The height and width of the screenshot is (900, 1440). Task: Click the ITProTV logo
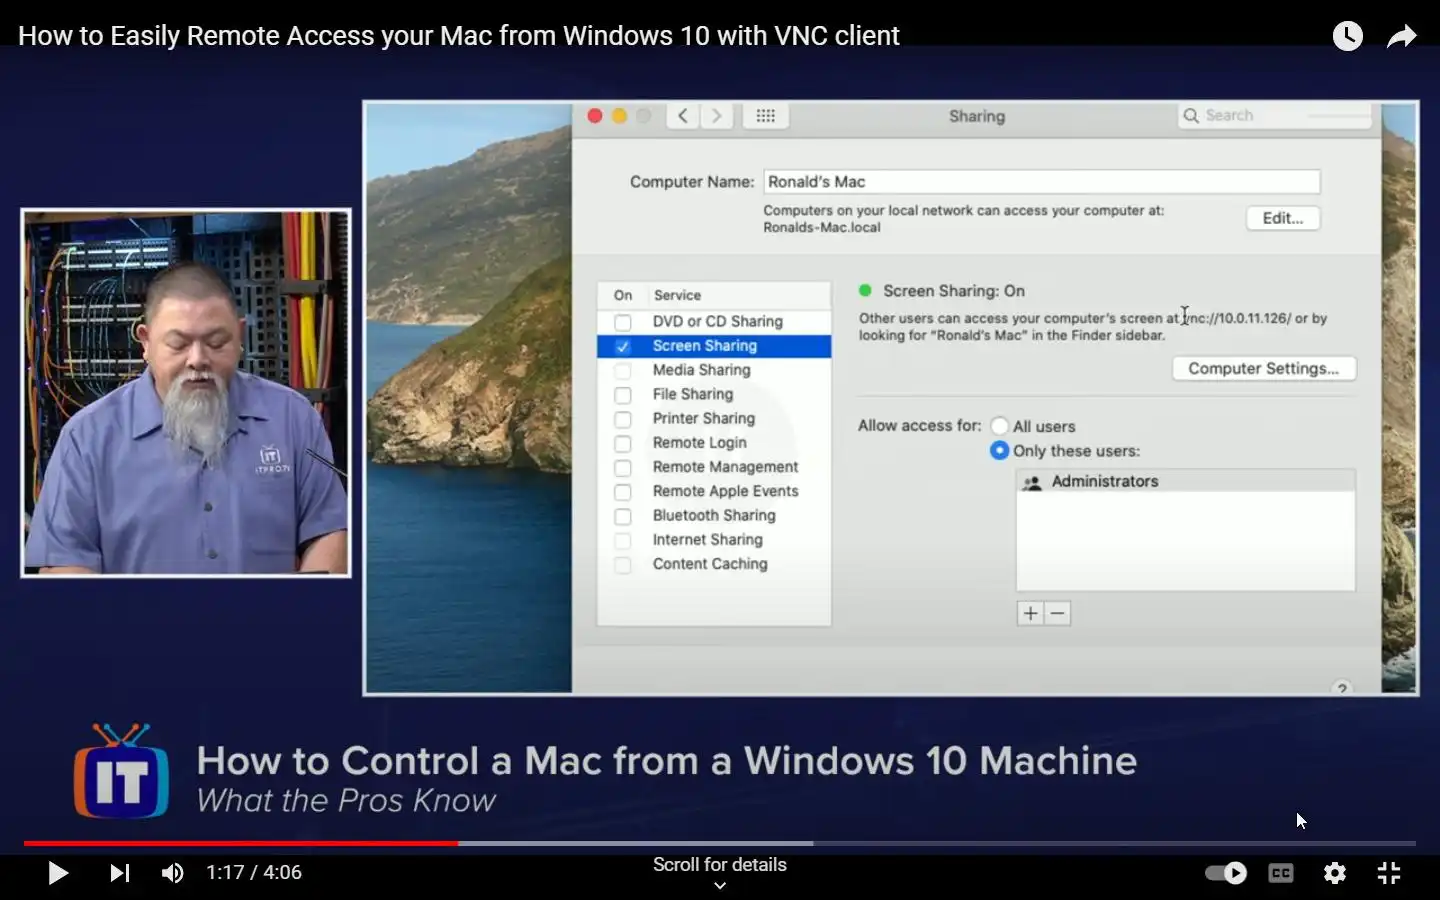121,772
